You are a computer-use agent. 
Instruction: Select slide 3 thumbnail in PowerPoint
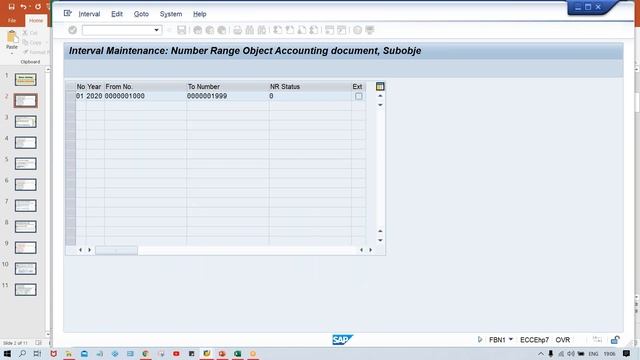pyautogui.click(x=25, y=122)
